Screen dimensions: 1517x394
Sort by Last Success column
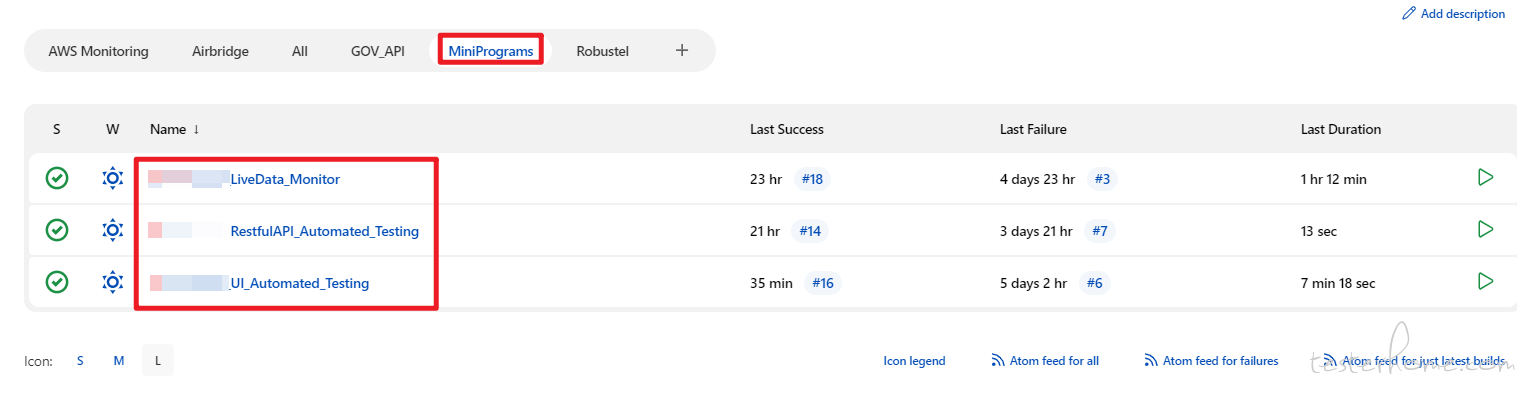(x=787, y=129)
